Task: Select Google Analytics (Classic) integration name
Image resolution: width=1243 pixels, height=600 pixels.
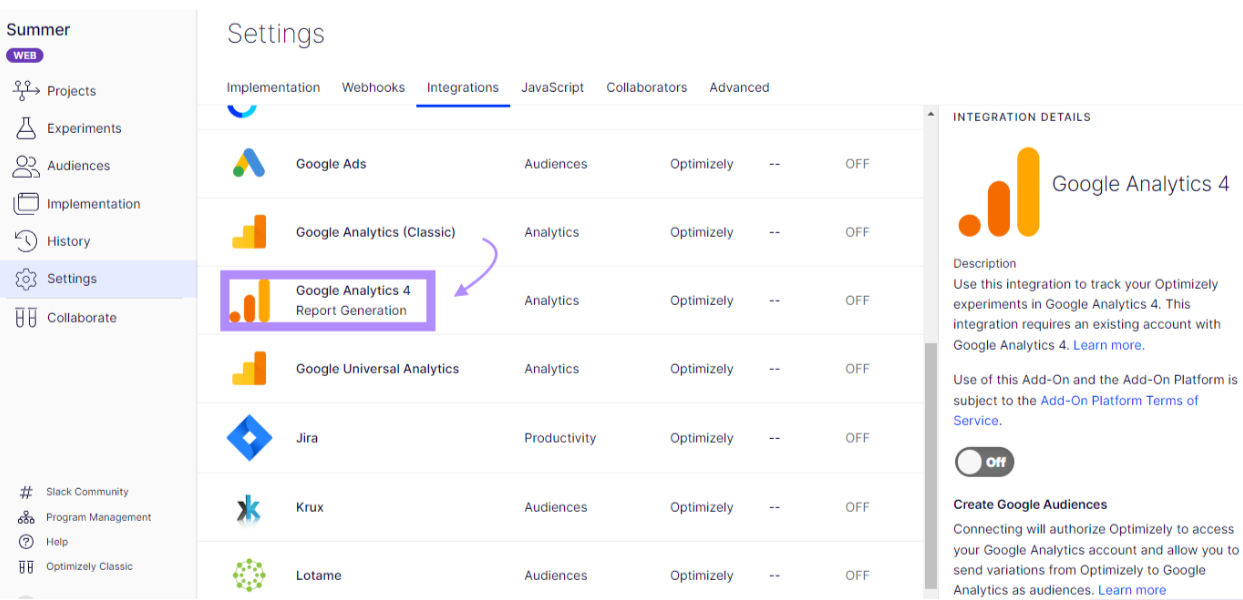Action: click(375, 232)
